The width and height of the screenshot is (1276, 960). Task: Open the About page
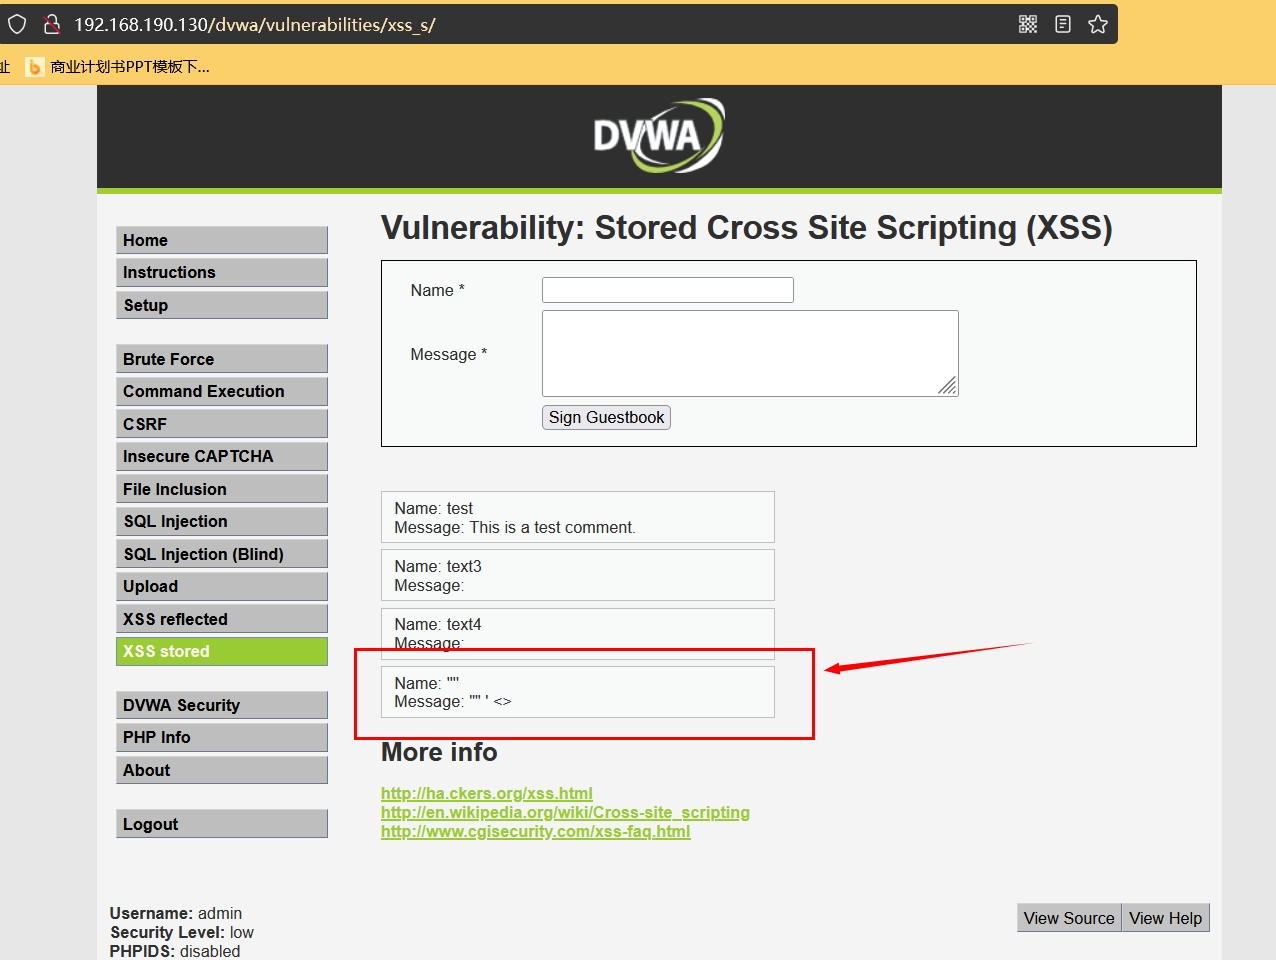tap(222, 770)
